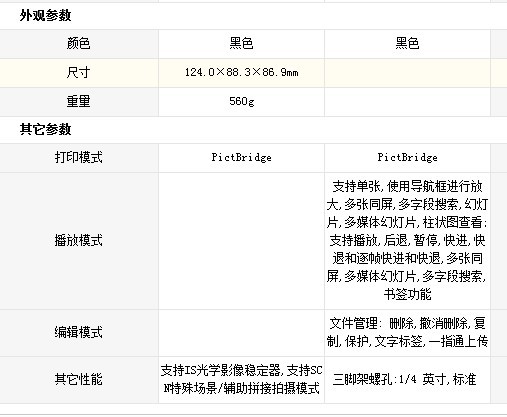Click second product's 黑色 color cell

pyautogui.click(x=407, y=43)
